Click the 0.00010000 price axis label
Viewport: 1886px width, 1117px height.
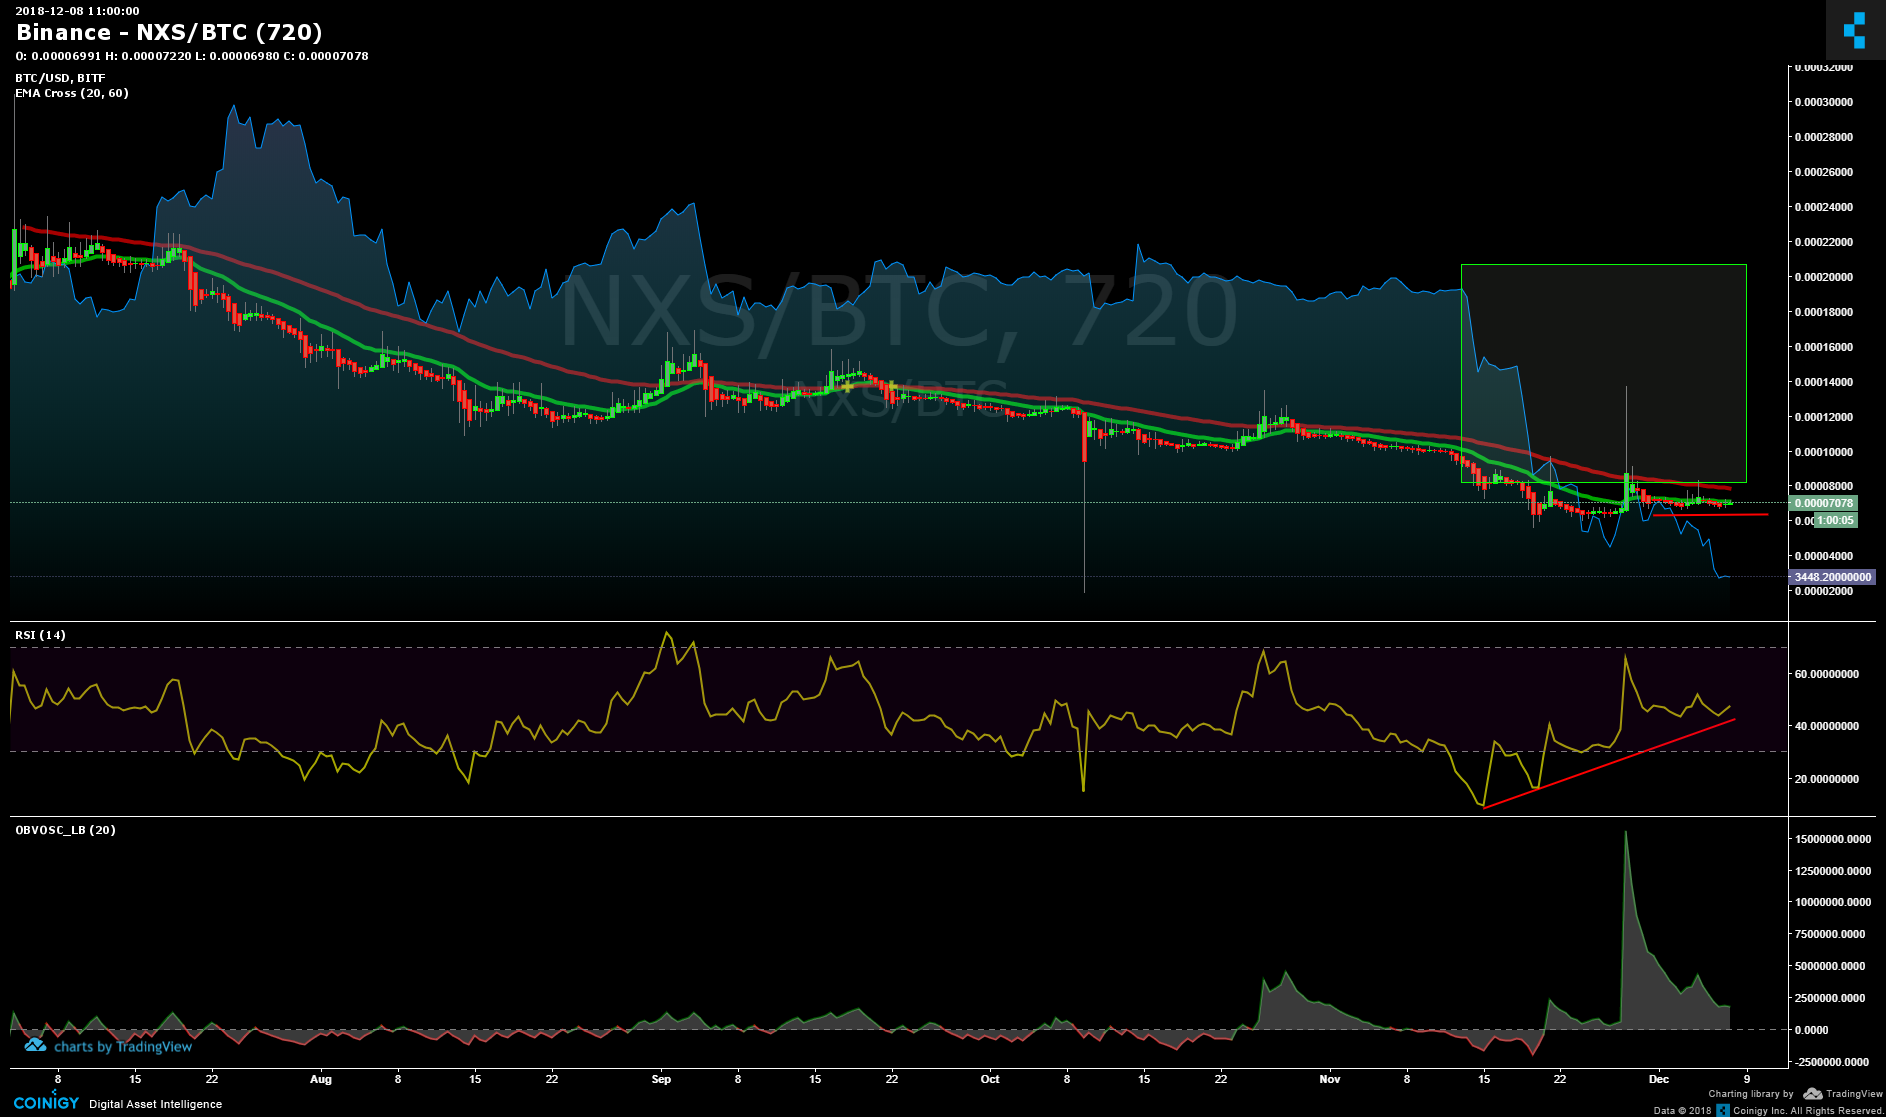[x=1823, y=452]
